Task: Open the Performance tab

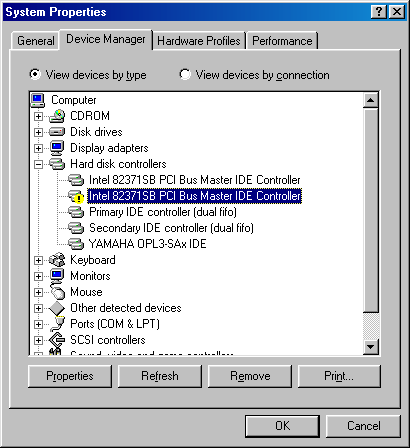Action: pos(282,41)
